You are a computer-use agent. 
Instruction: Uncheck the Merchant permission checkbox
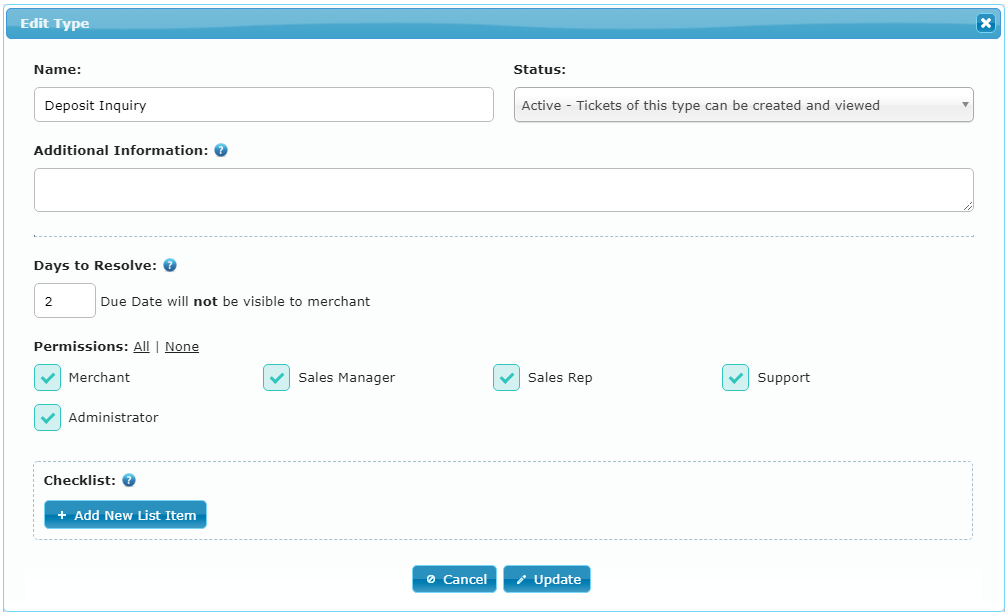point(48,378)
